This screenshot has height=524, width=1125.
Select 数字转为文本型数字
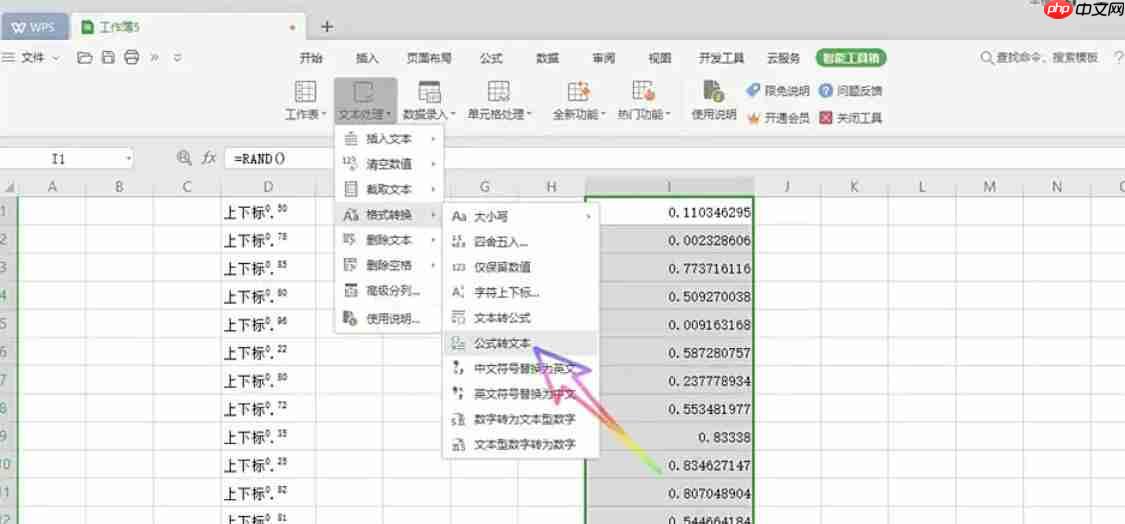point(520,418)
